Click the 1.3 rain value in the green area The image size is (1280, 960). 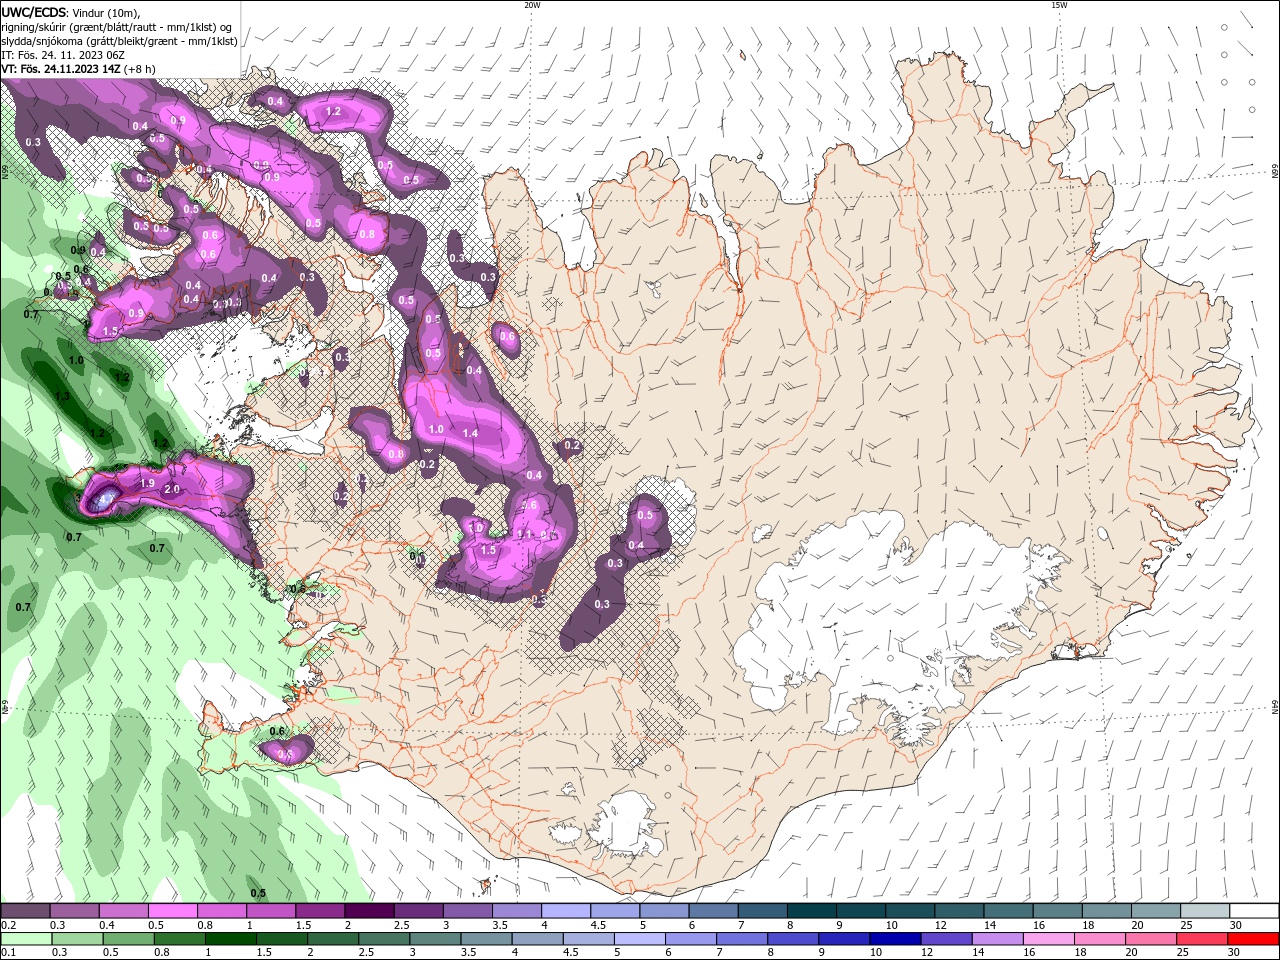pyautogui.click(x=62, y=396)
